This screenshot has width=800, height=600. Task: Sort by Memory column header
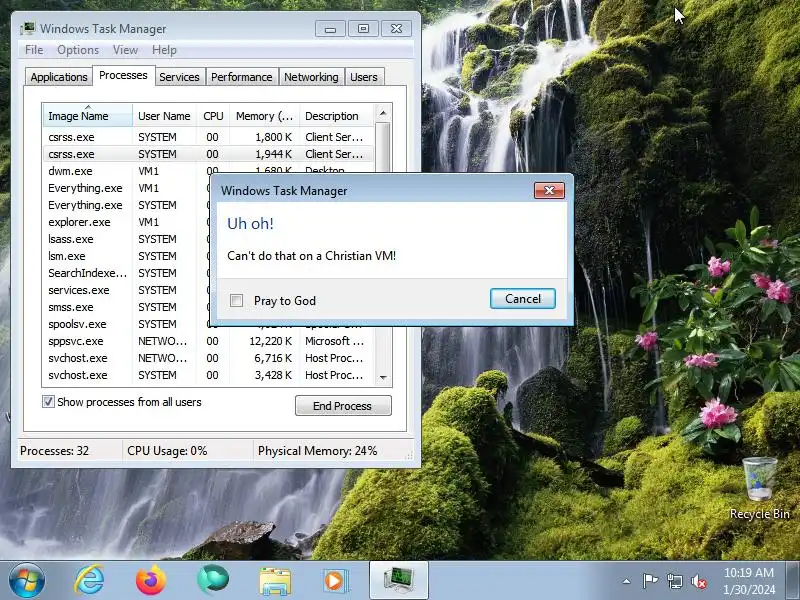coord(264,116)
